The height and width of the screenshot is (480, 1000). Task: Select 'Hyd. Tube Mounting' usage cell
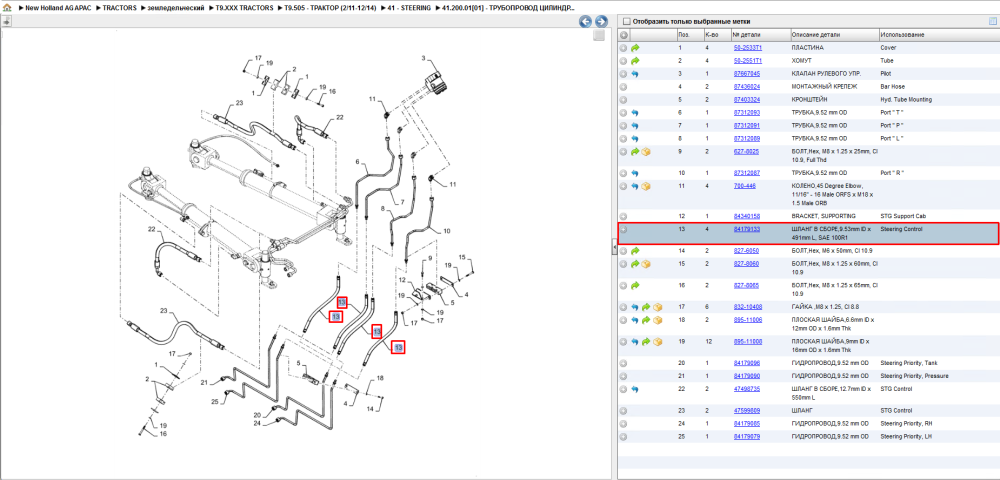click(x=906, y=100)
